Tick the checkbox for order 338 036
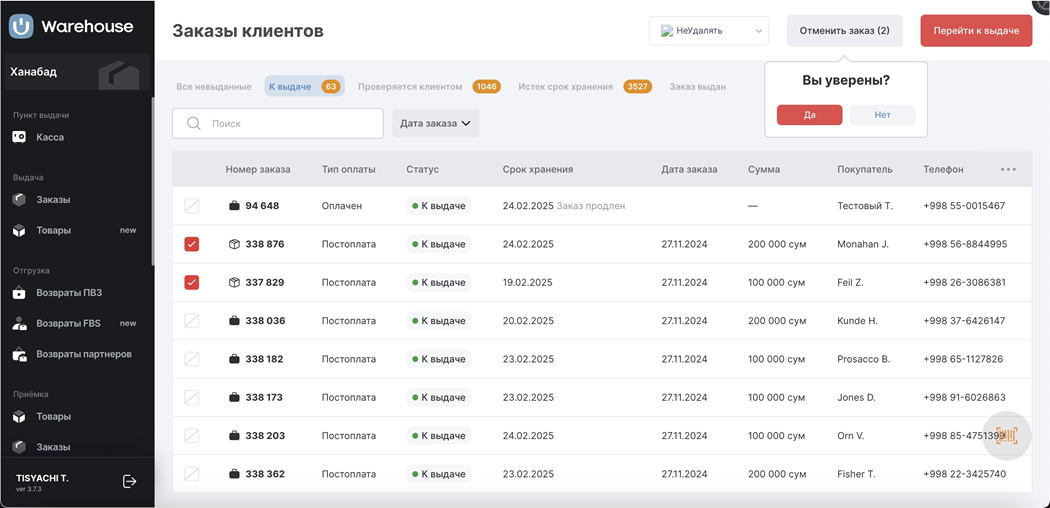Viewport: 1050px width, 508px height. pos(192,321)
